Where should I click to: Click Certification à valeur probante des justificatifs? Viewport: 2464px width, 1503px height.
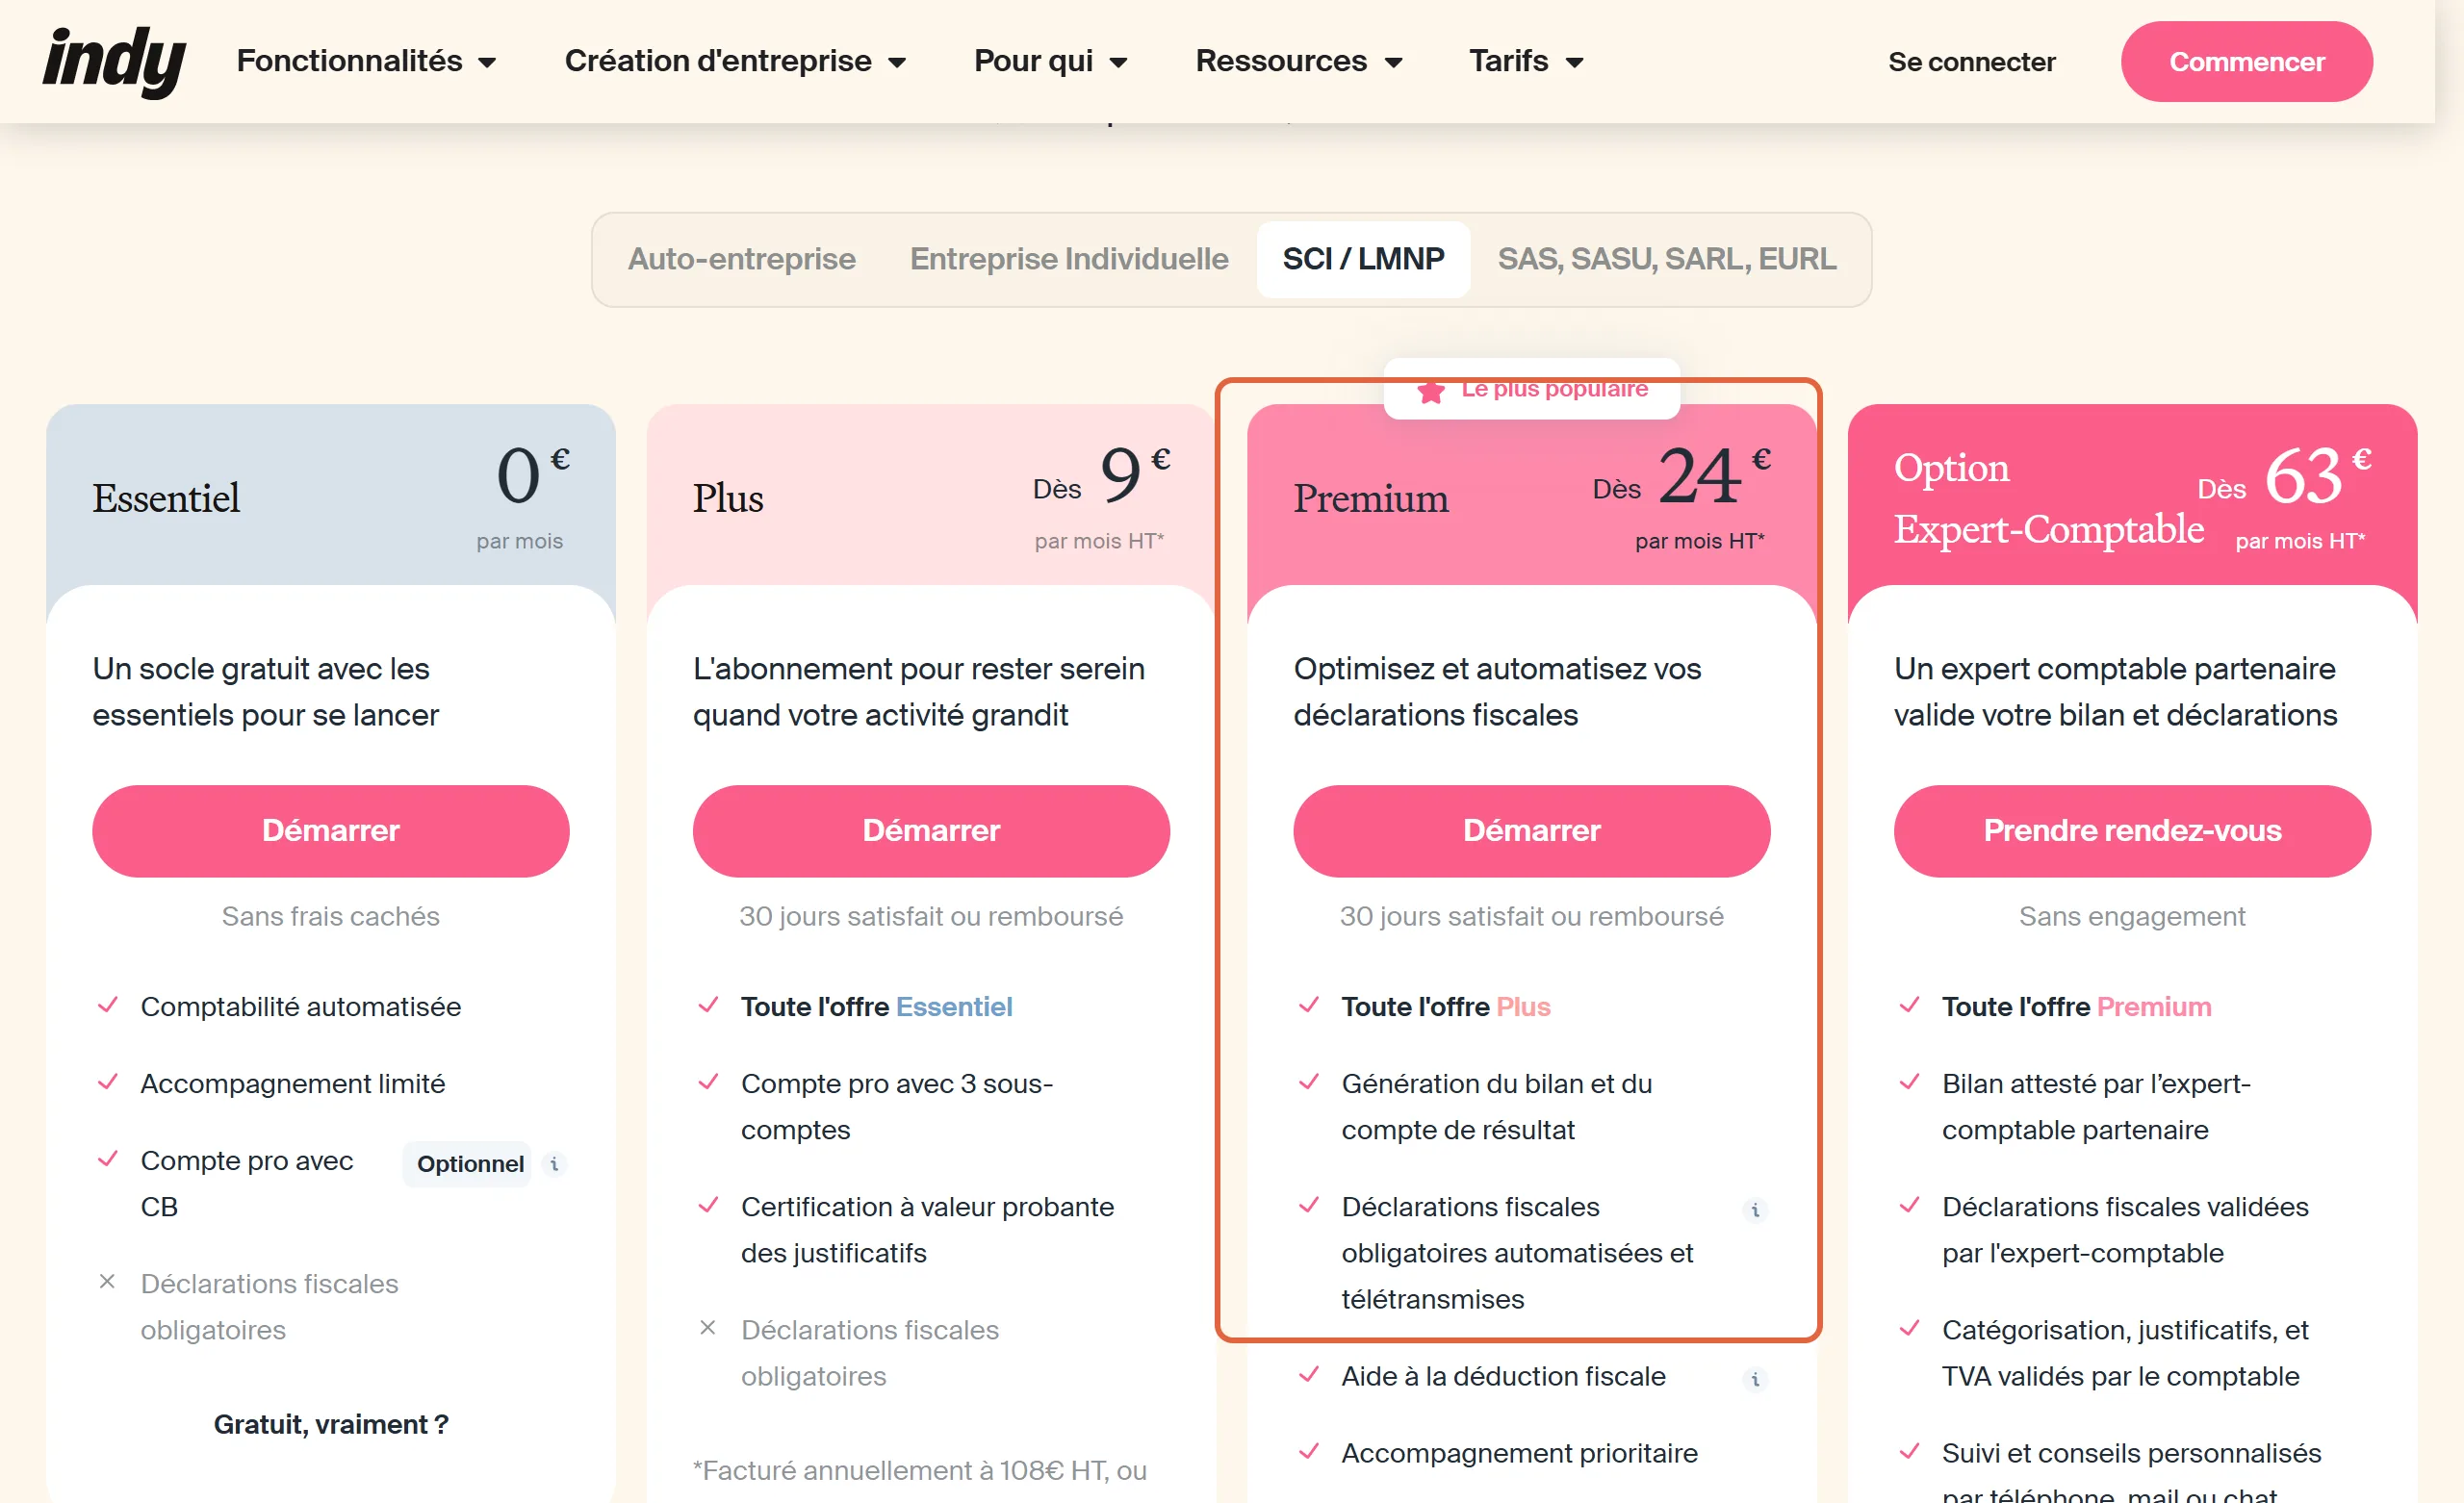[x=927, y=1230]
